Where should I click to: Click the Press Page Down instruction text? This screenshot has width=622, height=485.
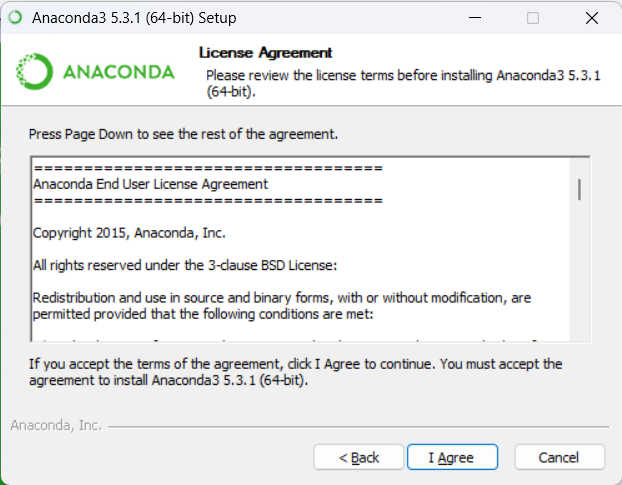pos(183,134)
